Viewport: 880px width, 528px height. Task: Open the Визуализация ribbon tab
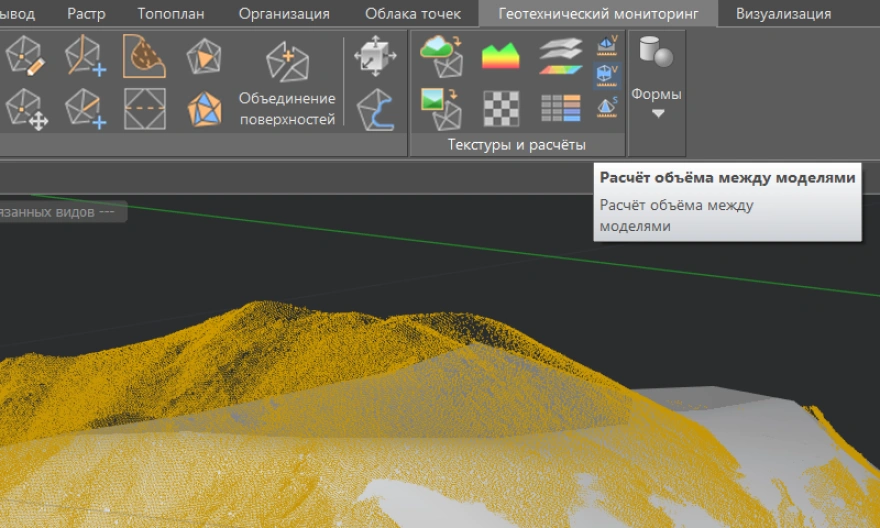[783, 14]
